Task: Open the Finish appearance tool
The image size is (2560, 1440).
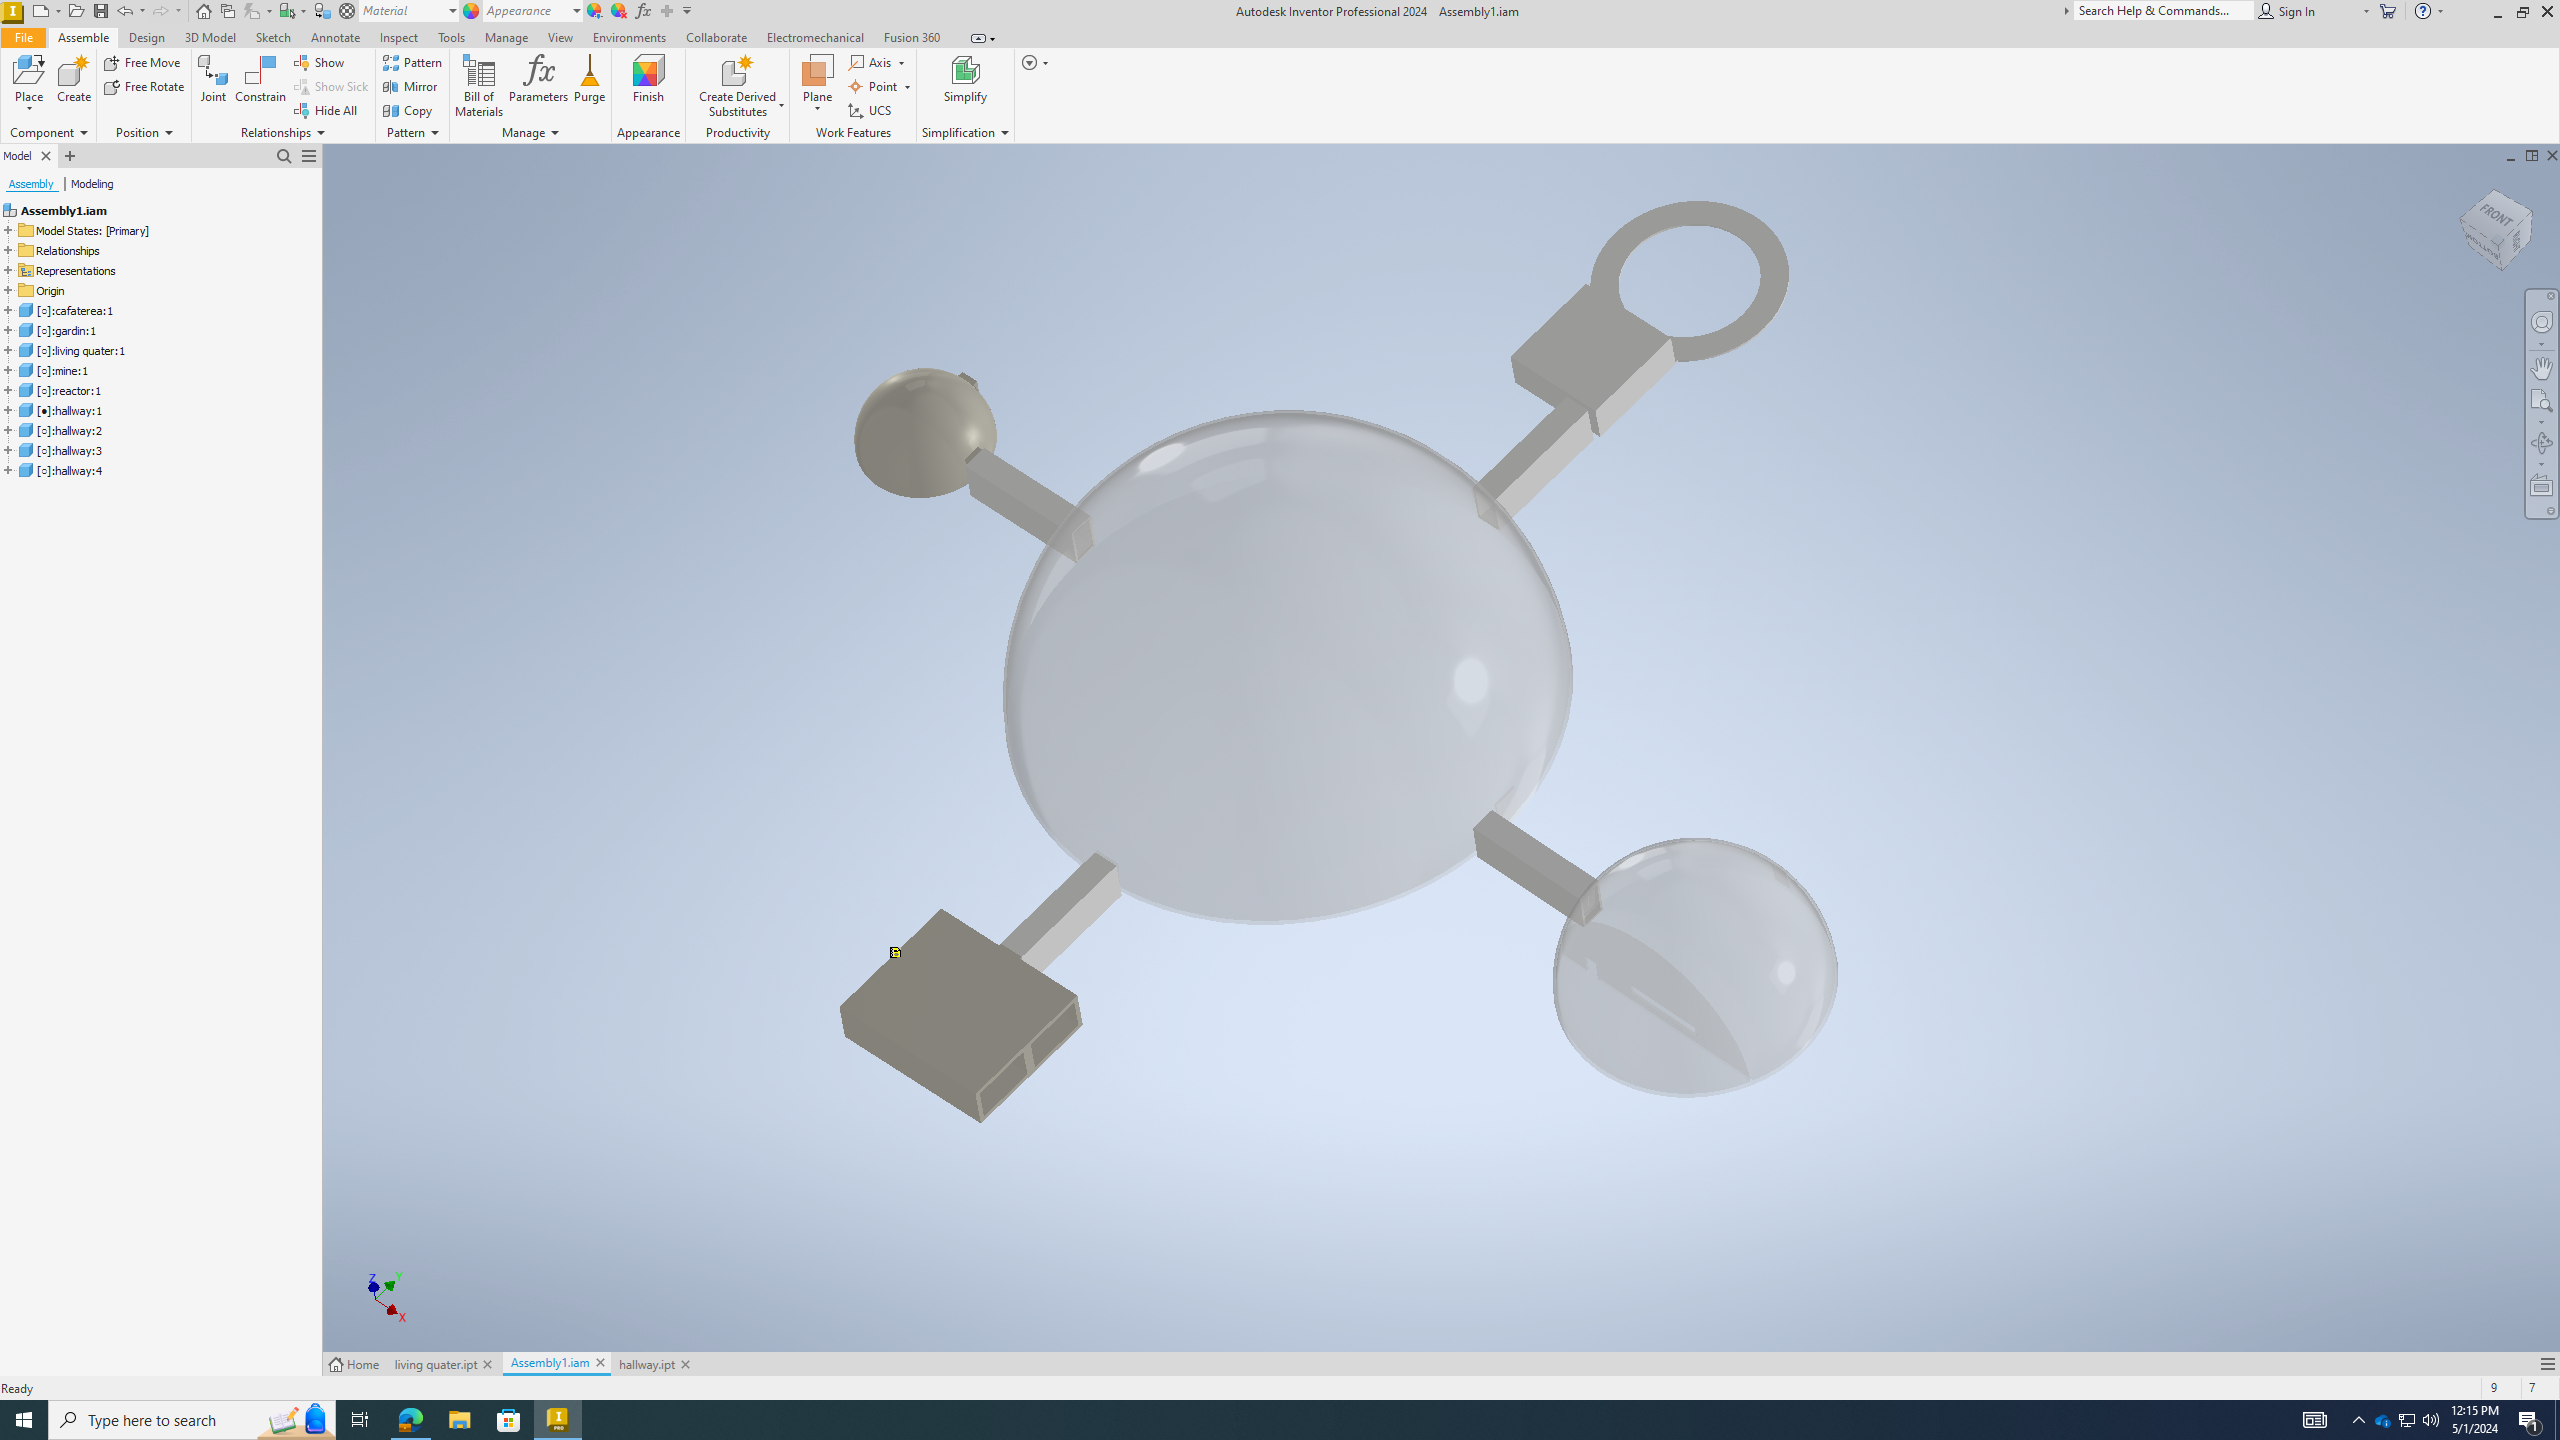Action: [x=648, y=79]
